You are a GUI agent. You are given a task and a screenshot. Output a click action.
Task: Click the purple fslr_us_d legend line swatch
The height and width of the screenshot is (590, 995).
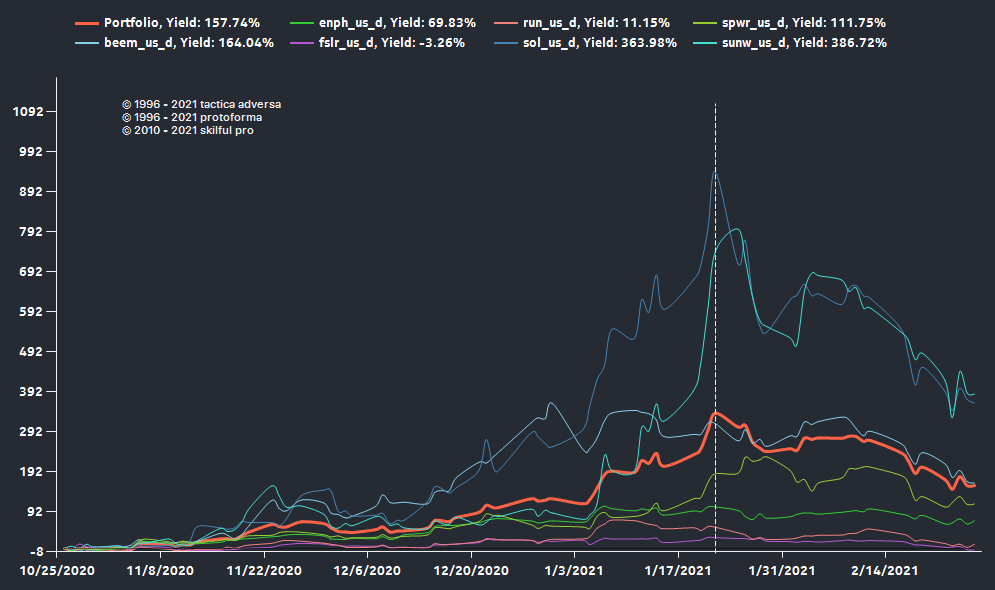(301, 43)
